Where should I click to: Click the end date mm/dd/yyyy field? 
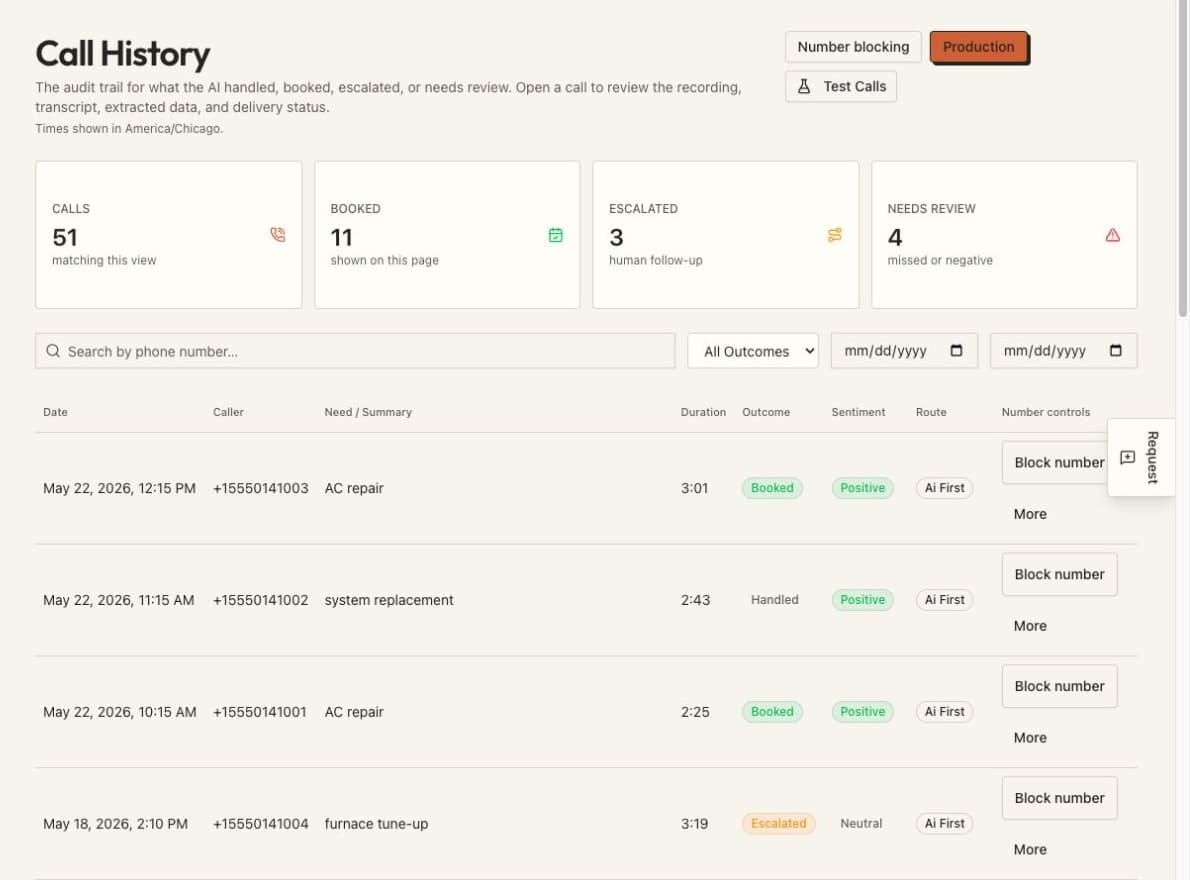1063,351
